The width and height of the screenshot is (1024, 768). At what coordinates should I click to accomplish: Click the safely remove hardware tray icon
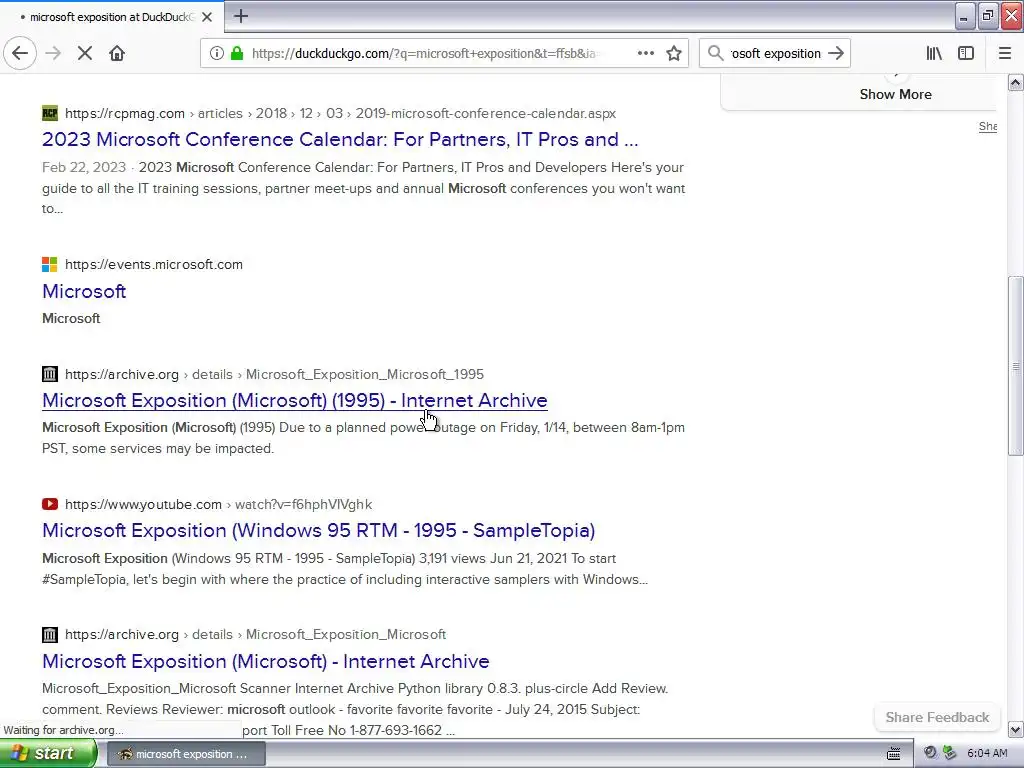coord(950,753)
